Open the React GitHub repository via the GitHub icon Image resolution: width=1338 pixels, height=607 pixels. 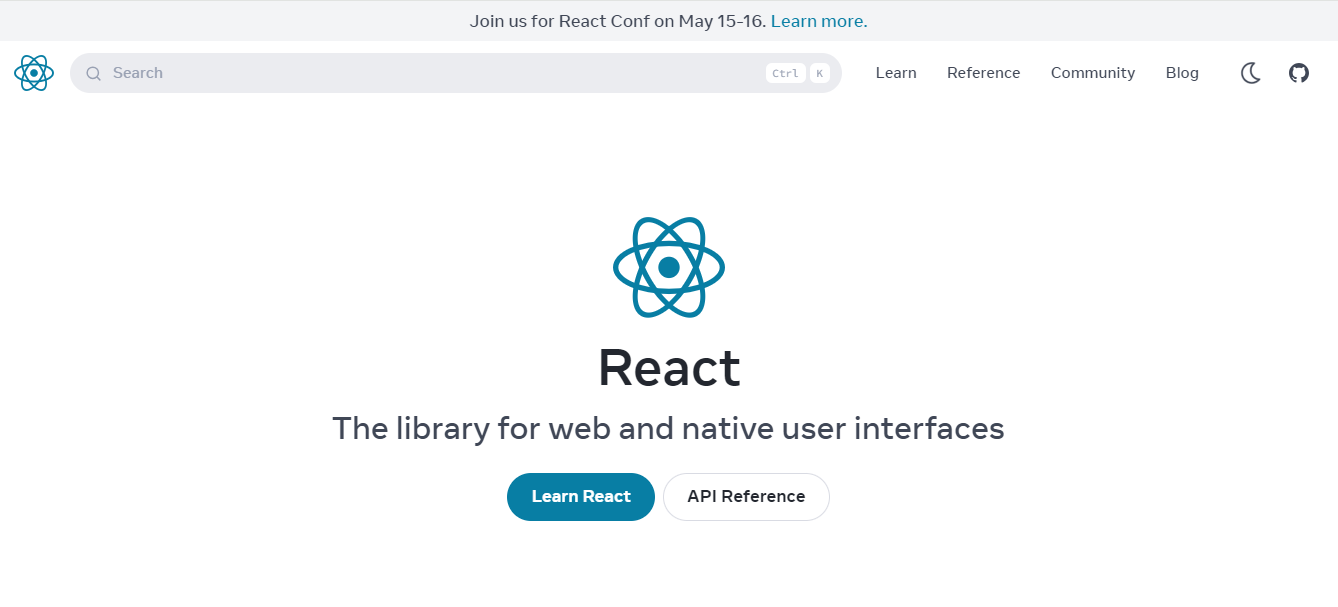coord(1298,72)
